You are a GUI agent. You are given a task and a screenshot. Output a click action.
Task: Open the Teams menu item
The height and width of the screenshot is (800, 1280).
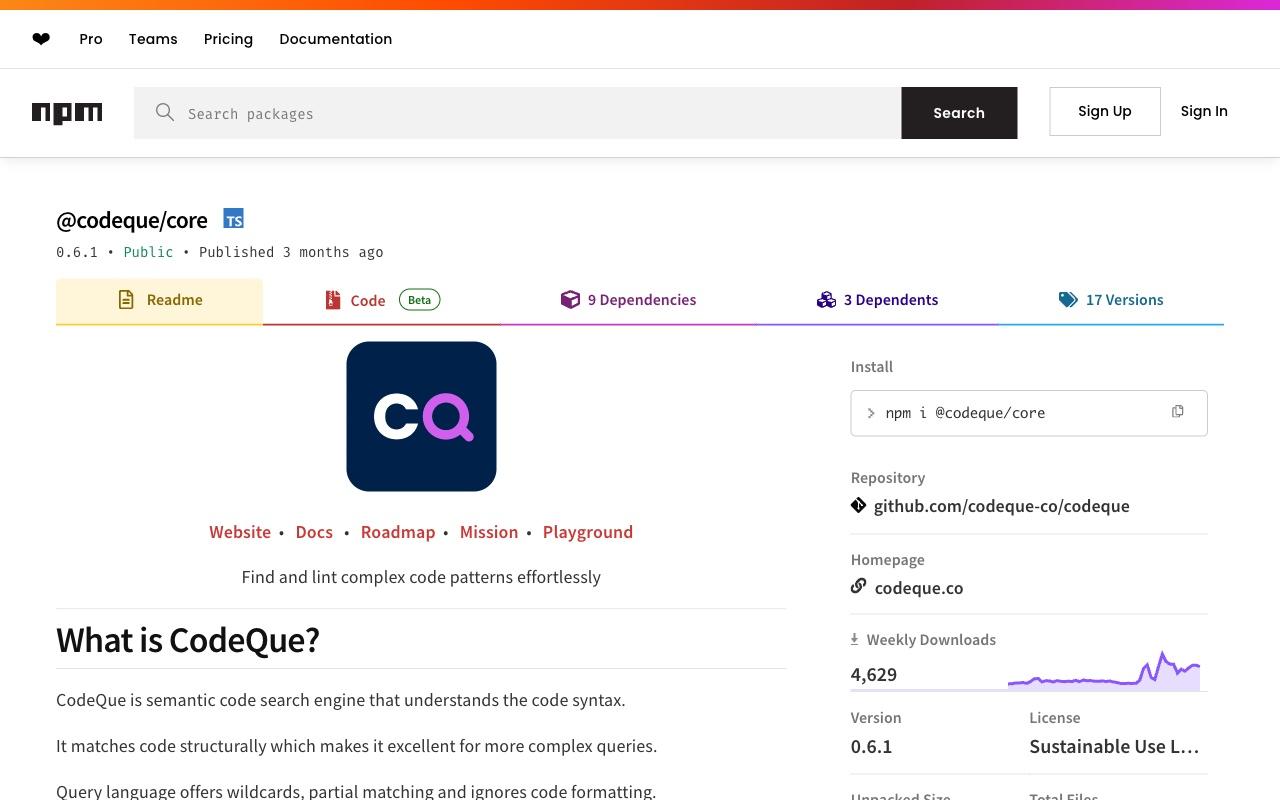pos(153,39)
